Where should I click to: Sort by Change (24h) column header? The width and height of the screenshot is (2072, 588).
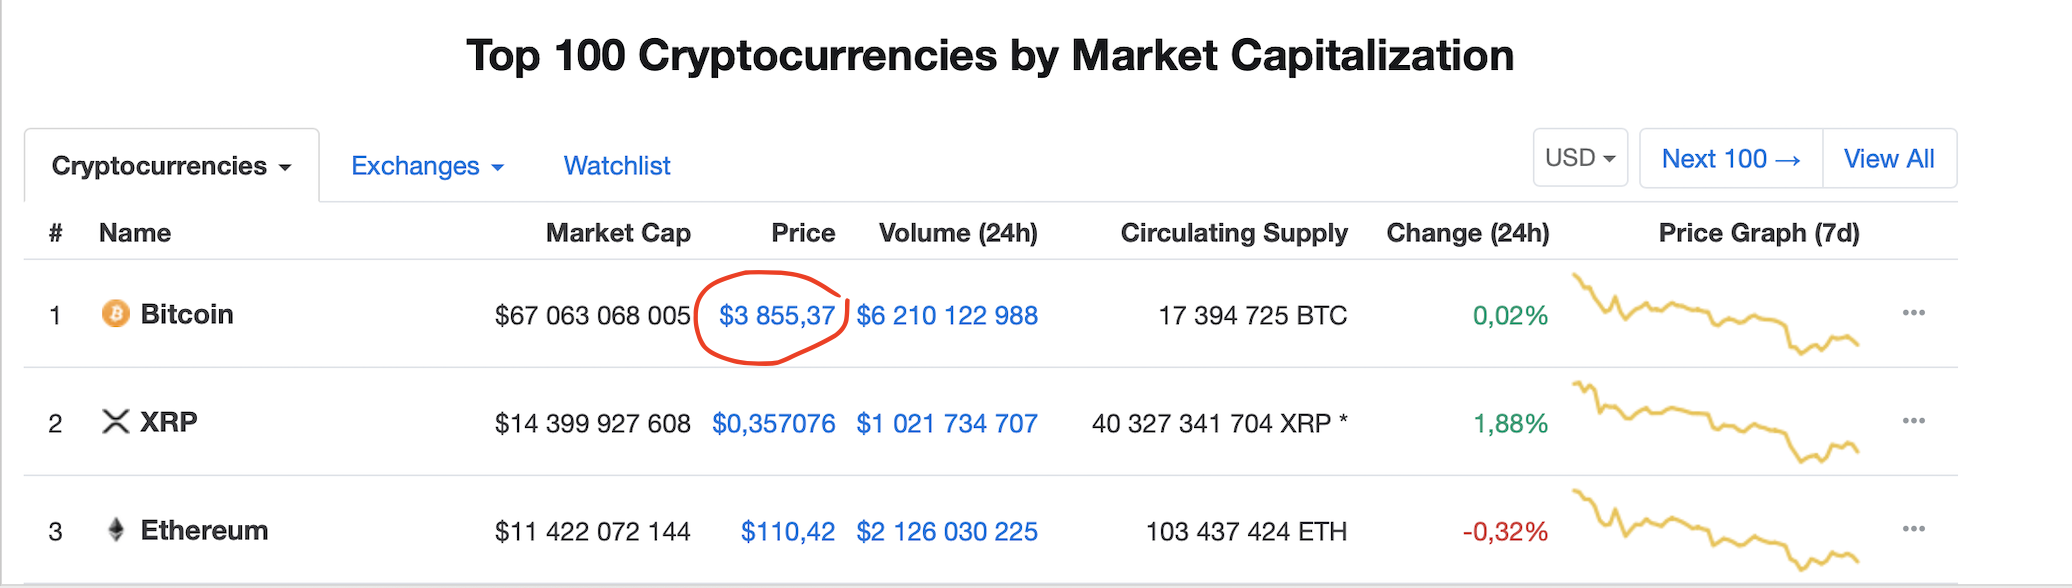click(1467, 233)
